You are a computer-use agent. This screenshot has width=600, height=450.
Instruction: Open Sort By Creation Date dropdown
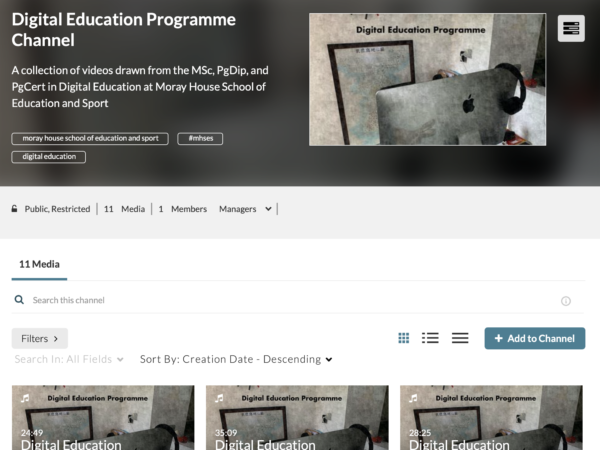pos(236,359)
